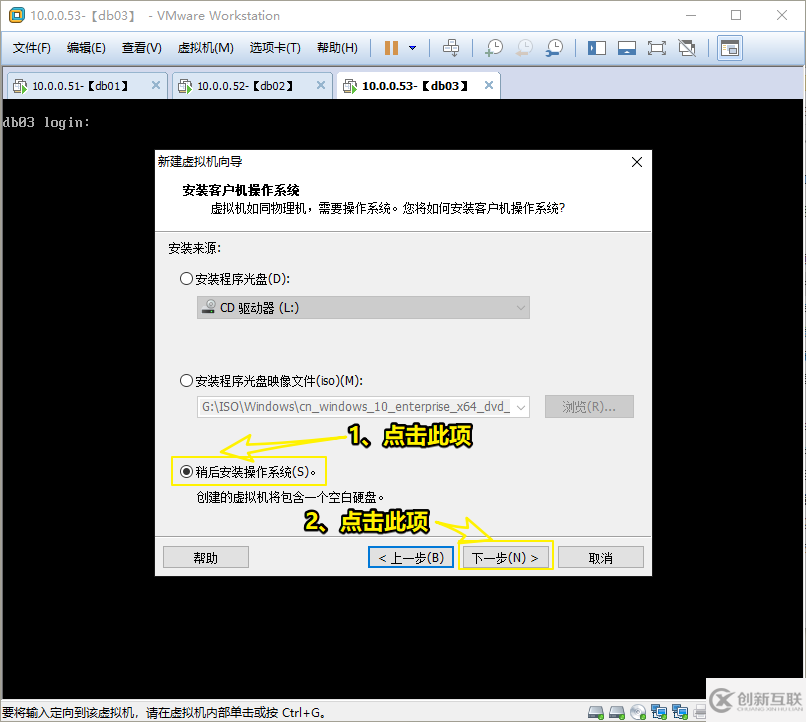Proceed with the 下一步(N) button
The image size is (806, 722).
point(505,558)
